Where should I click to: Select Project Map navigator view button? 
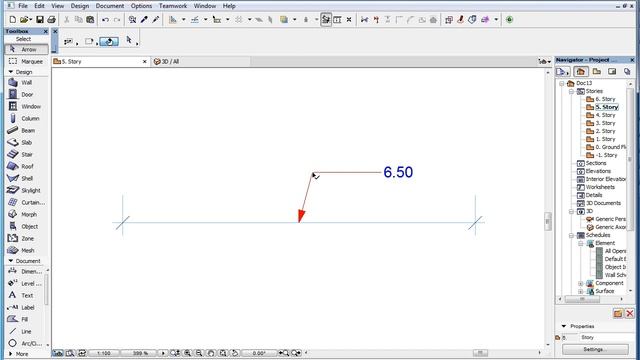580,72
